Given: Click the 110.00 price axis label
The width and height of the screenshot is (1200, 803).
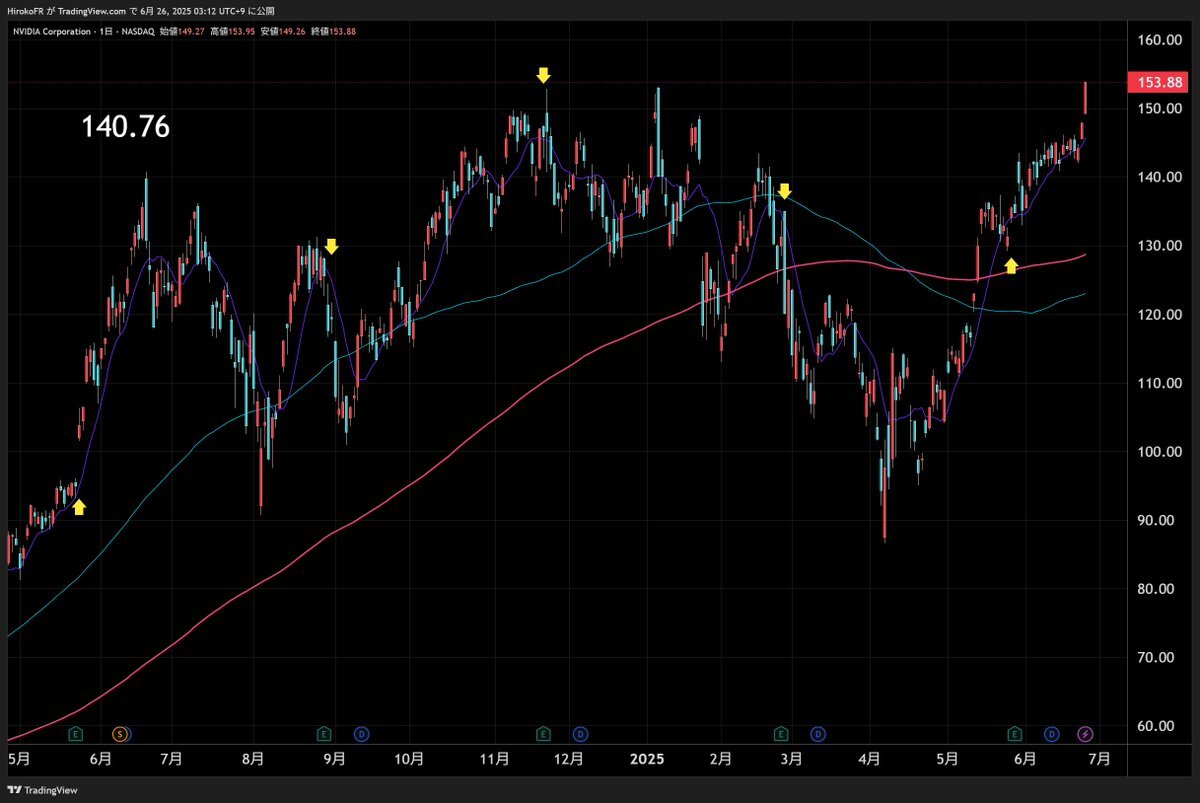Looking at the screenshot, I should tap(1159, 383).
